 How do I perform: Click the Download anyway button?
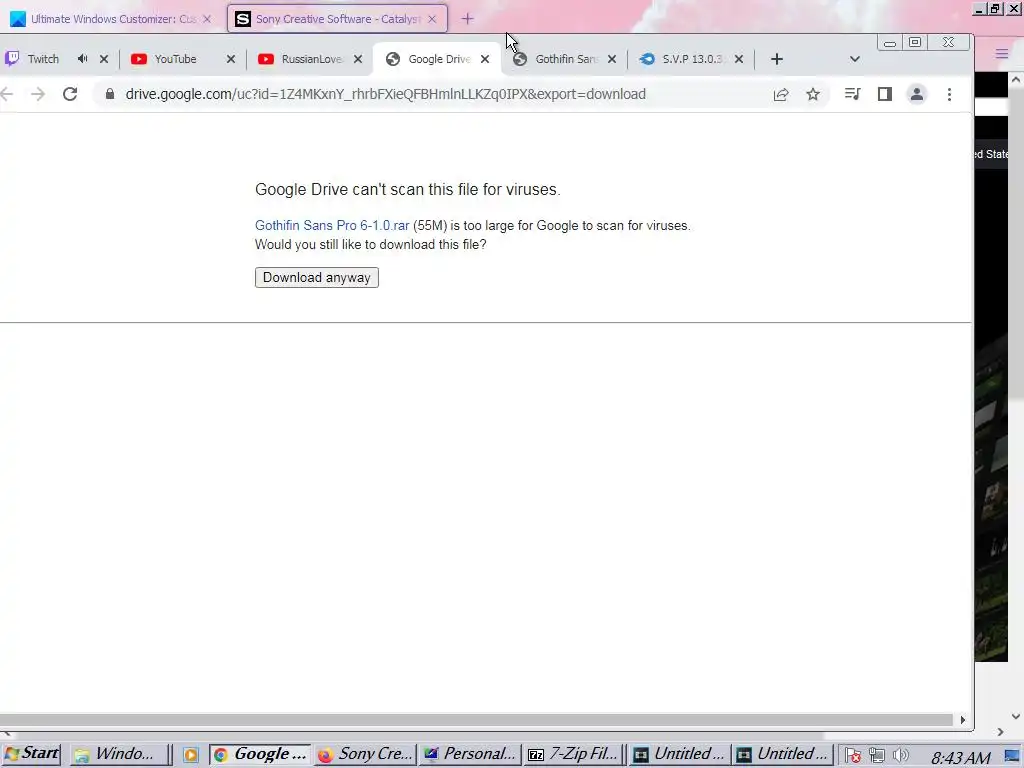[317, 278]
